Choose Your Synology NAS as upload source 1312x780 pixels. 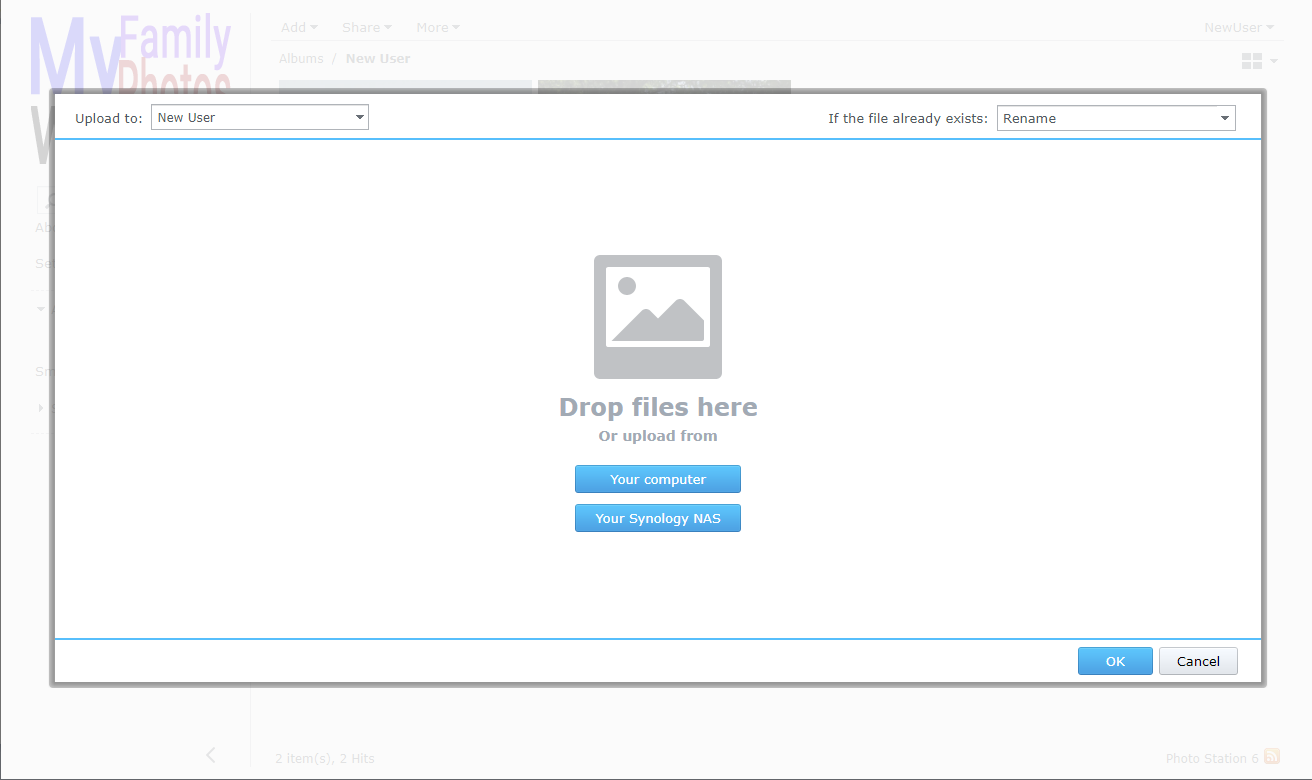tap(657, 519)
